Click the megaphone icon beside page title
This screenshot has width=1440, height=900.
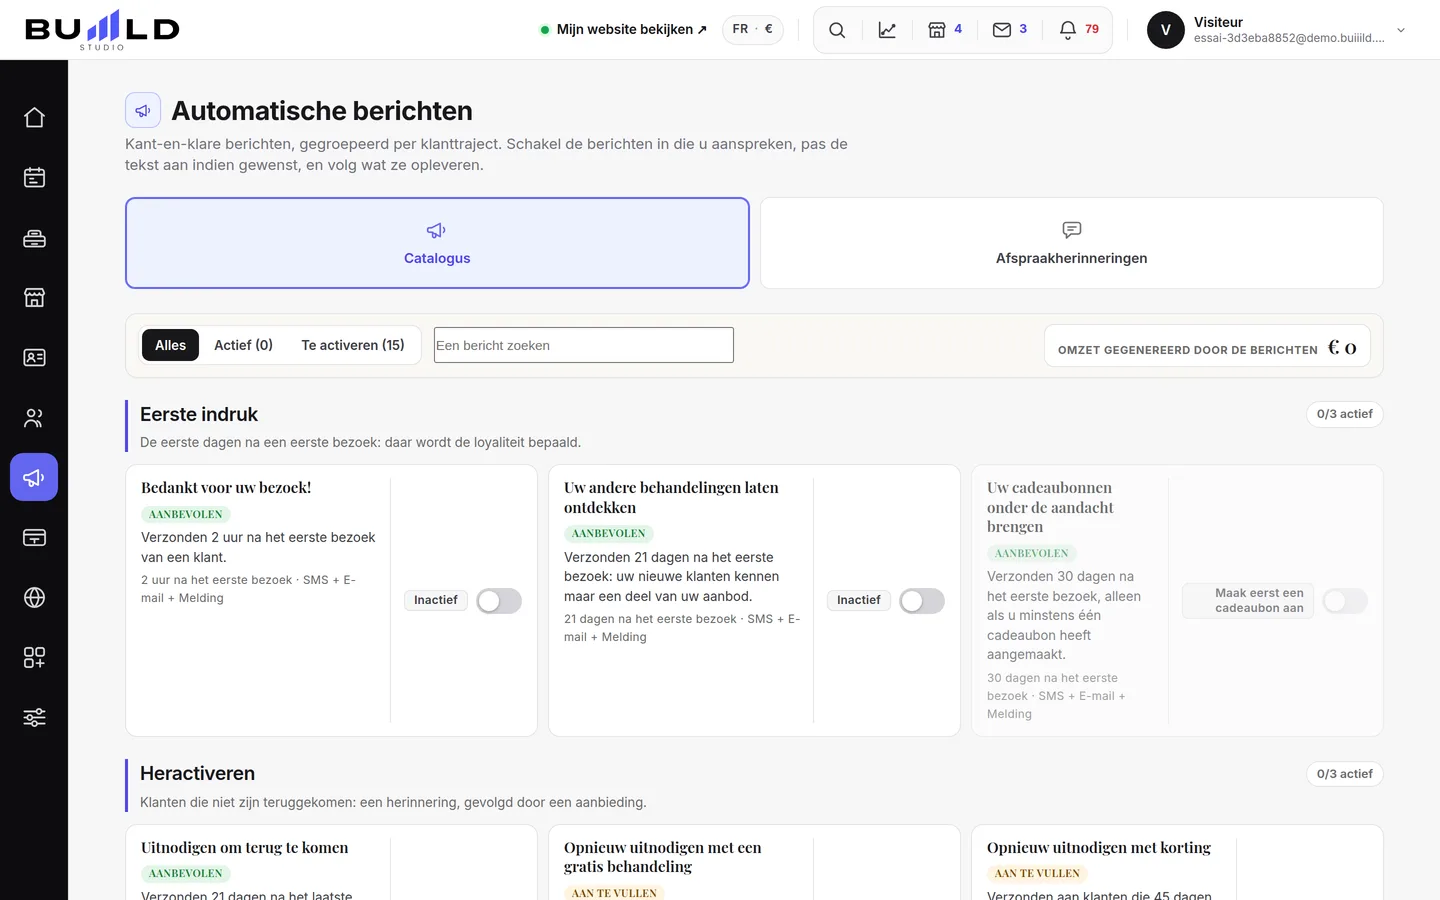coord(143,110)
